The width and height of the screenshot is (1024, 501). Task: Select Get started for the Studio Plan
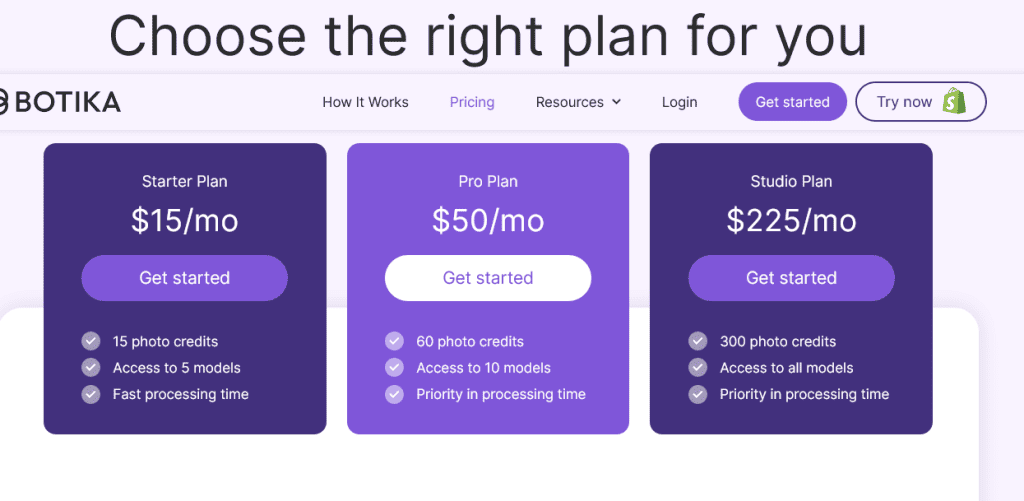[x=791, y=278]
